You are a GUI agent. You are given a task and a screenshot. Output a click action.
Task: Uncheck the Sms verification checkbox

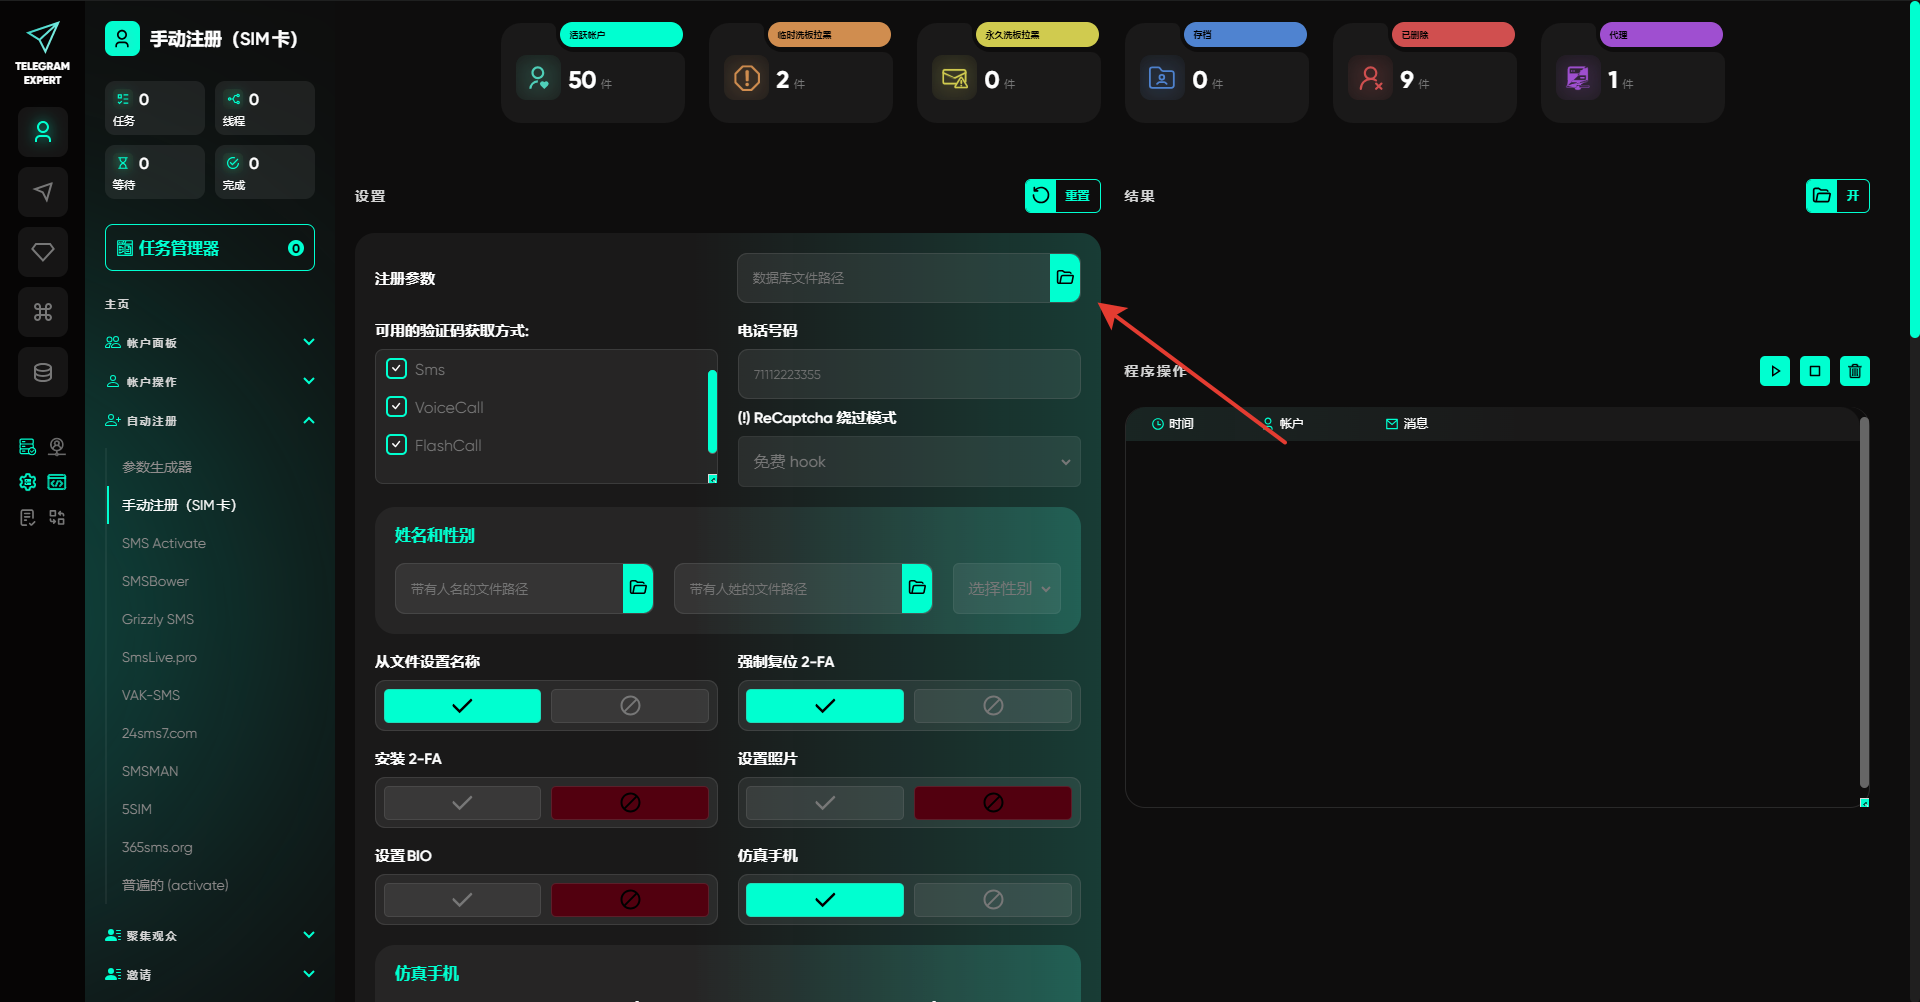point(397,369)
